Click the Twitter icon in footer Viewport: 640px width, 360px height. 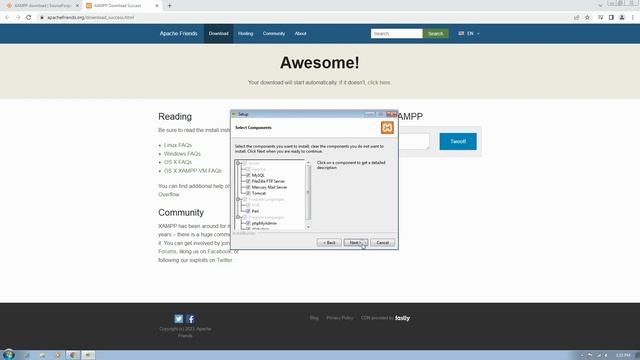(178, 318)
